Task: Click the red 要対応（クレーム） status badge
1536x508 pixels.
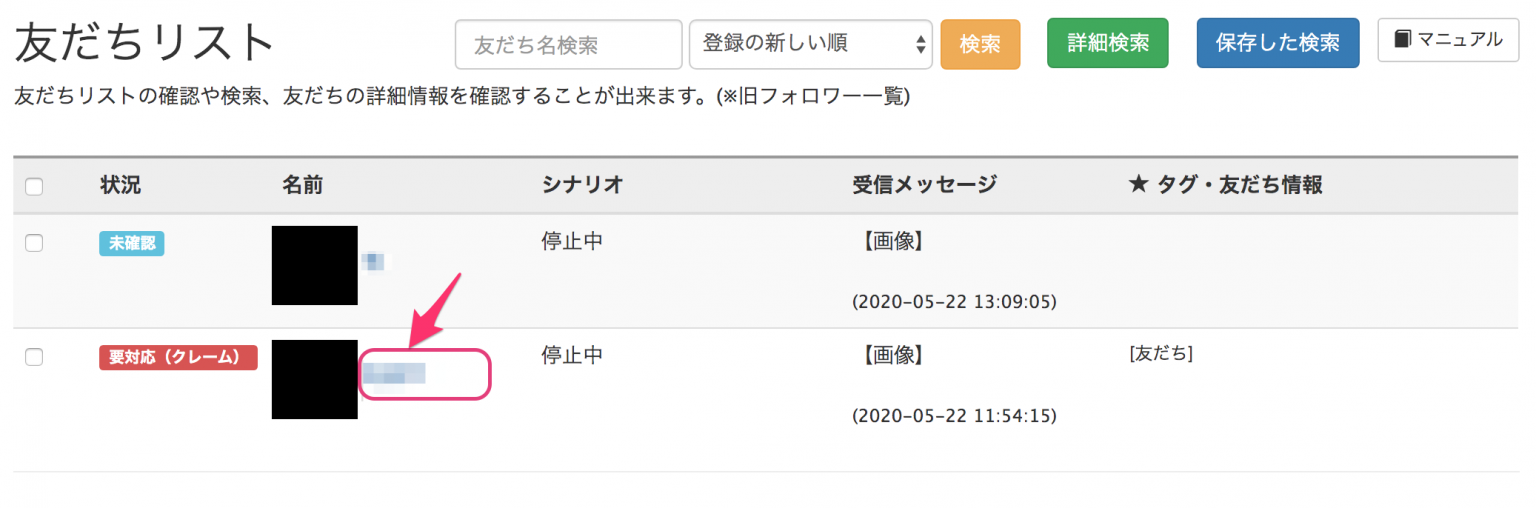Action: tap(178, 357)
